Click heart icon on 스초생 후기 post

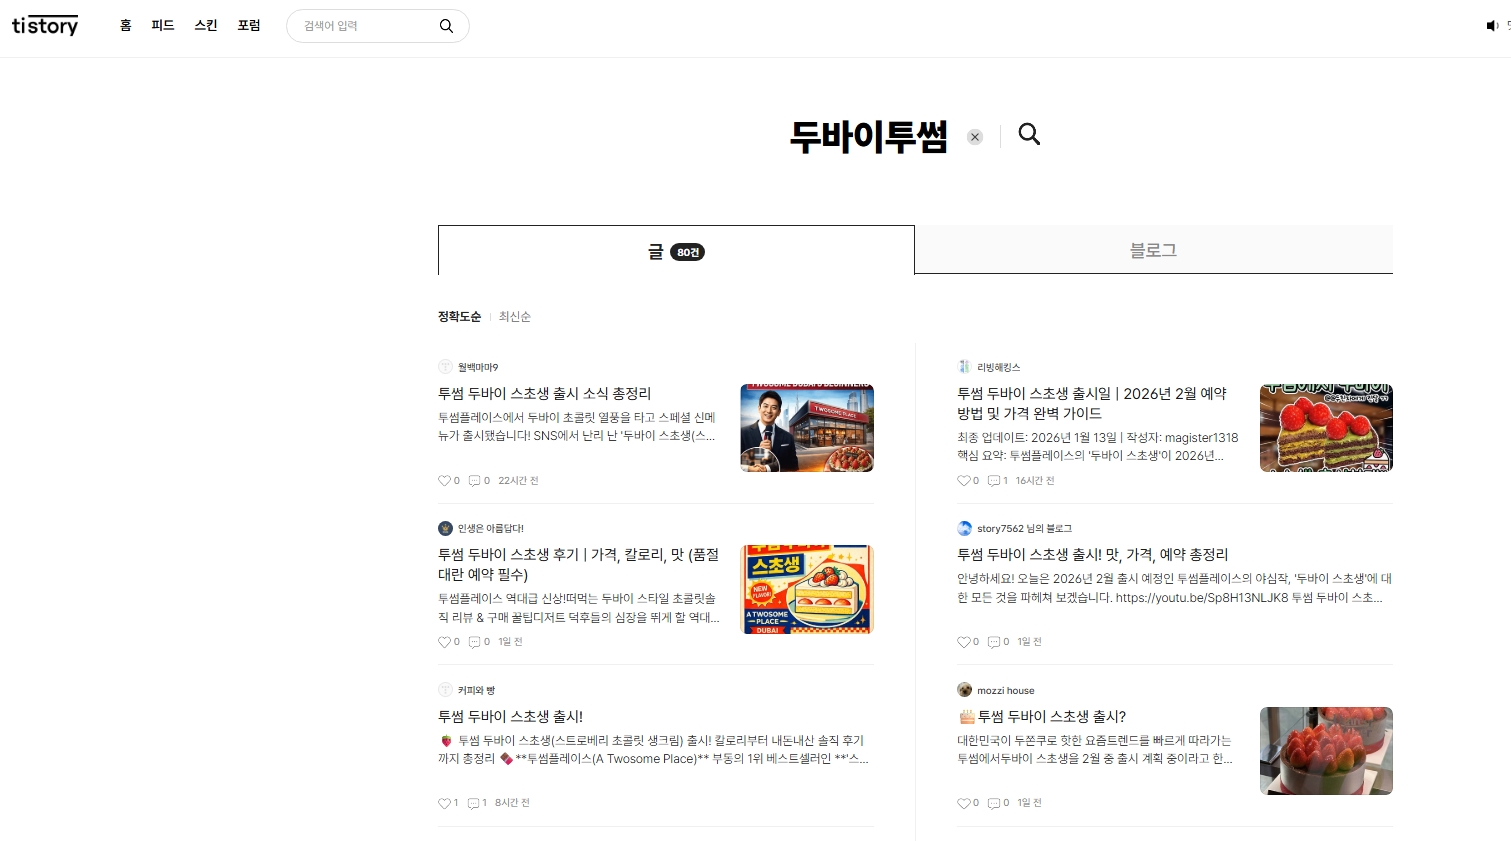[x=444, y=642]
